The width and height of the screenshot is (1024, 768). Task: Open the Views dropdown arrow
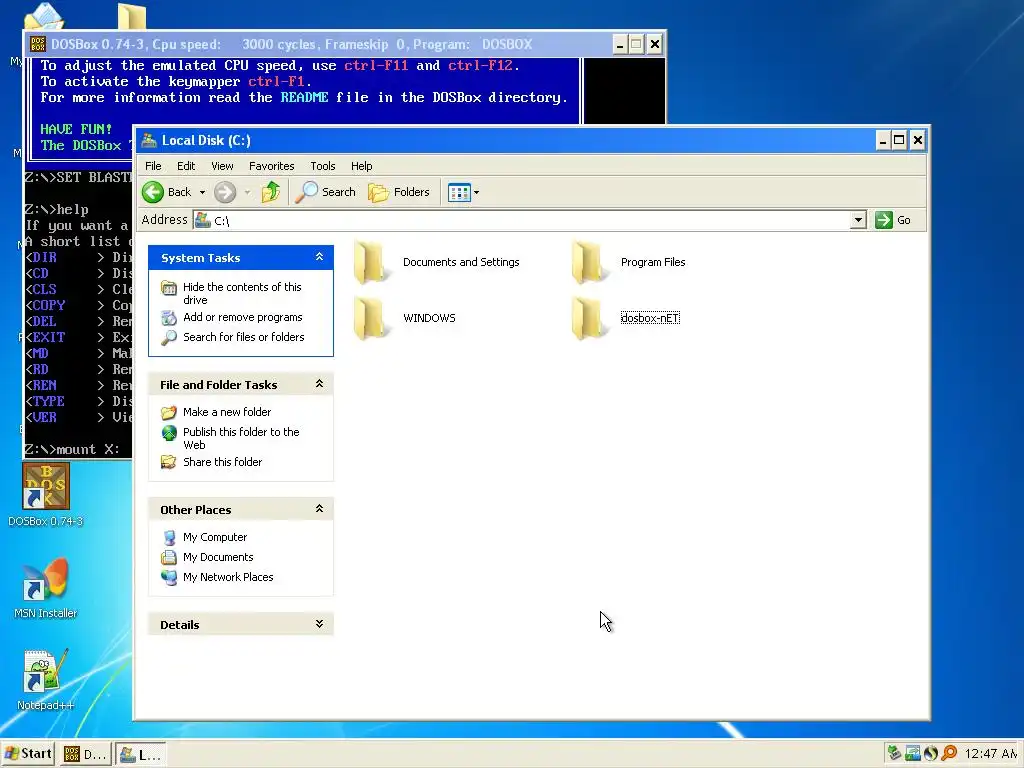[x=476, y=192]
